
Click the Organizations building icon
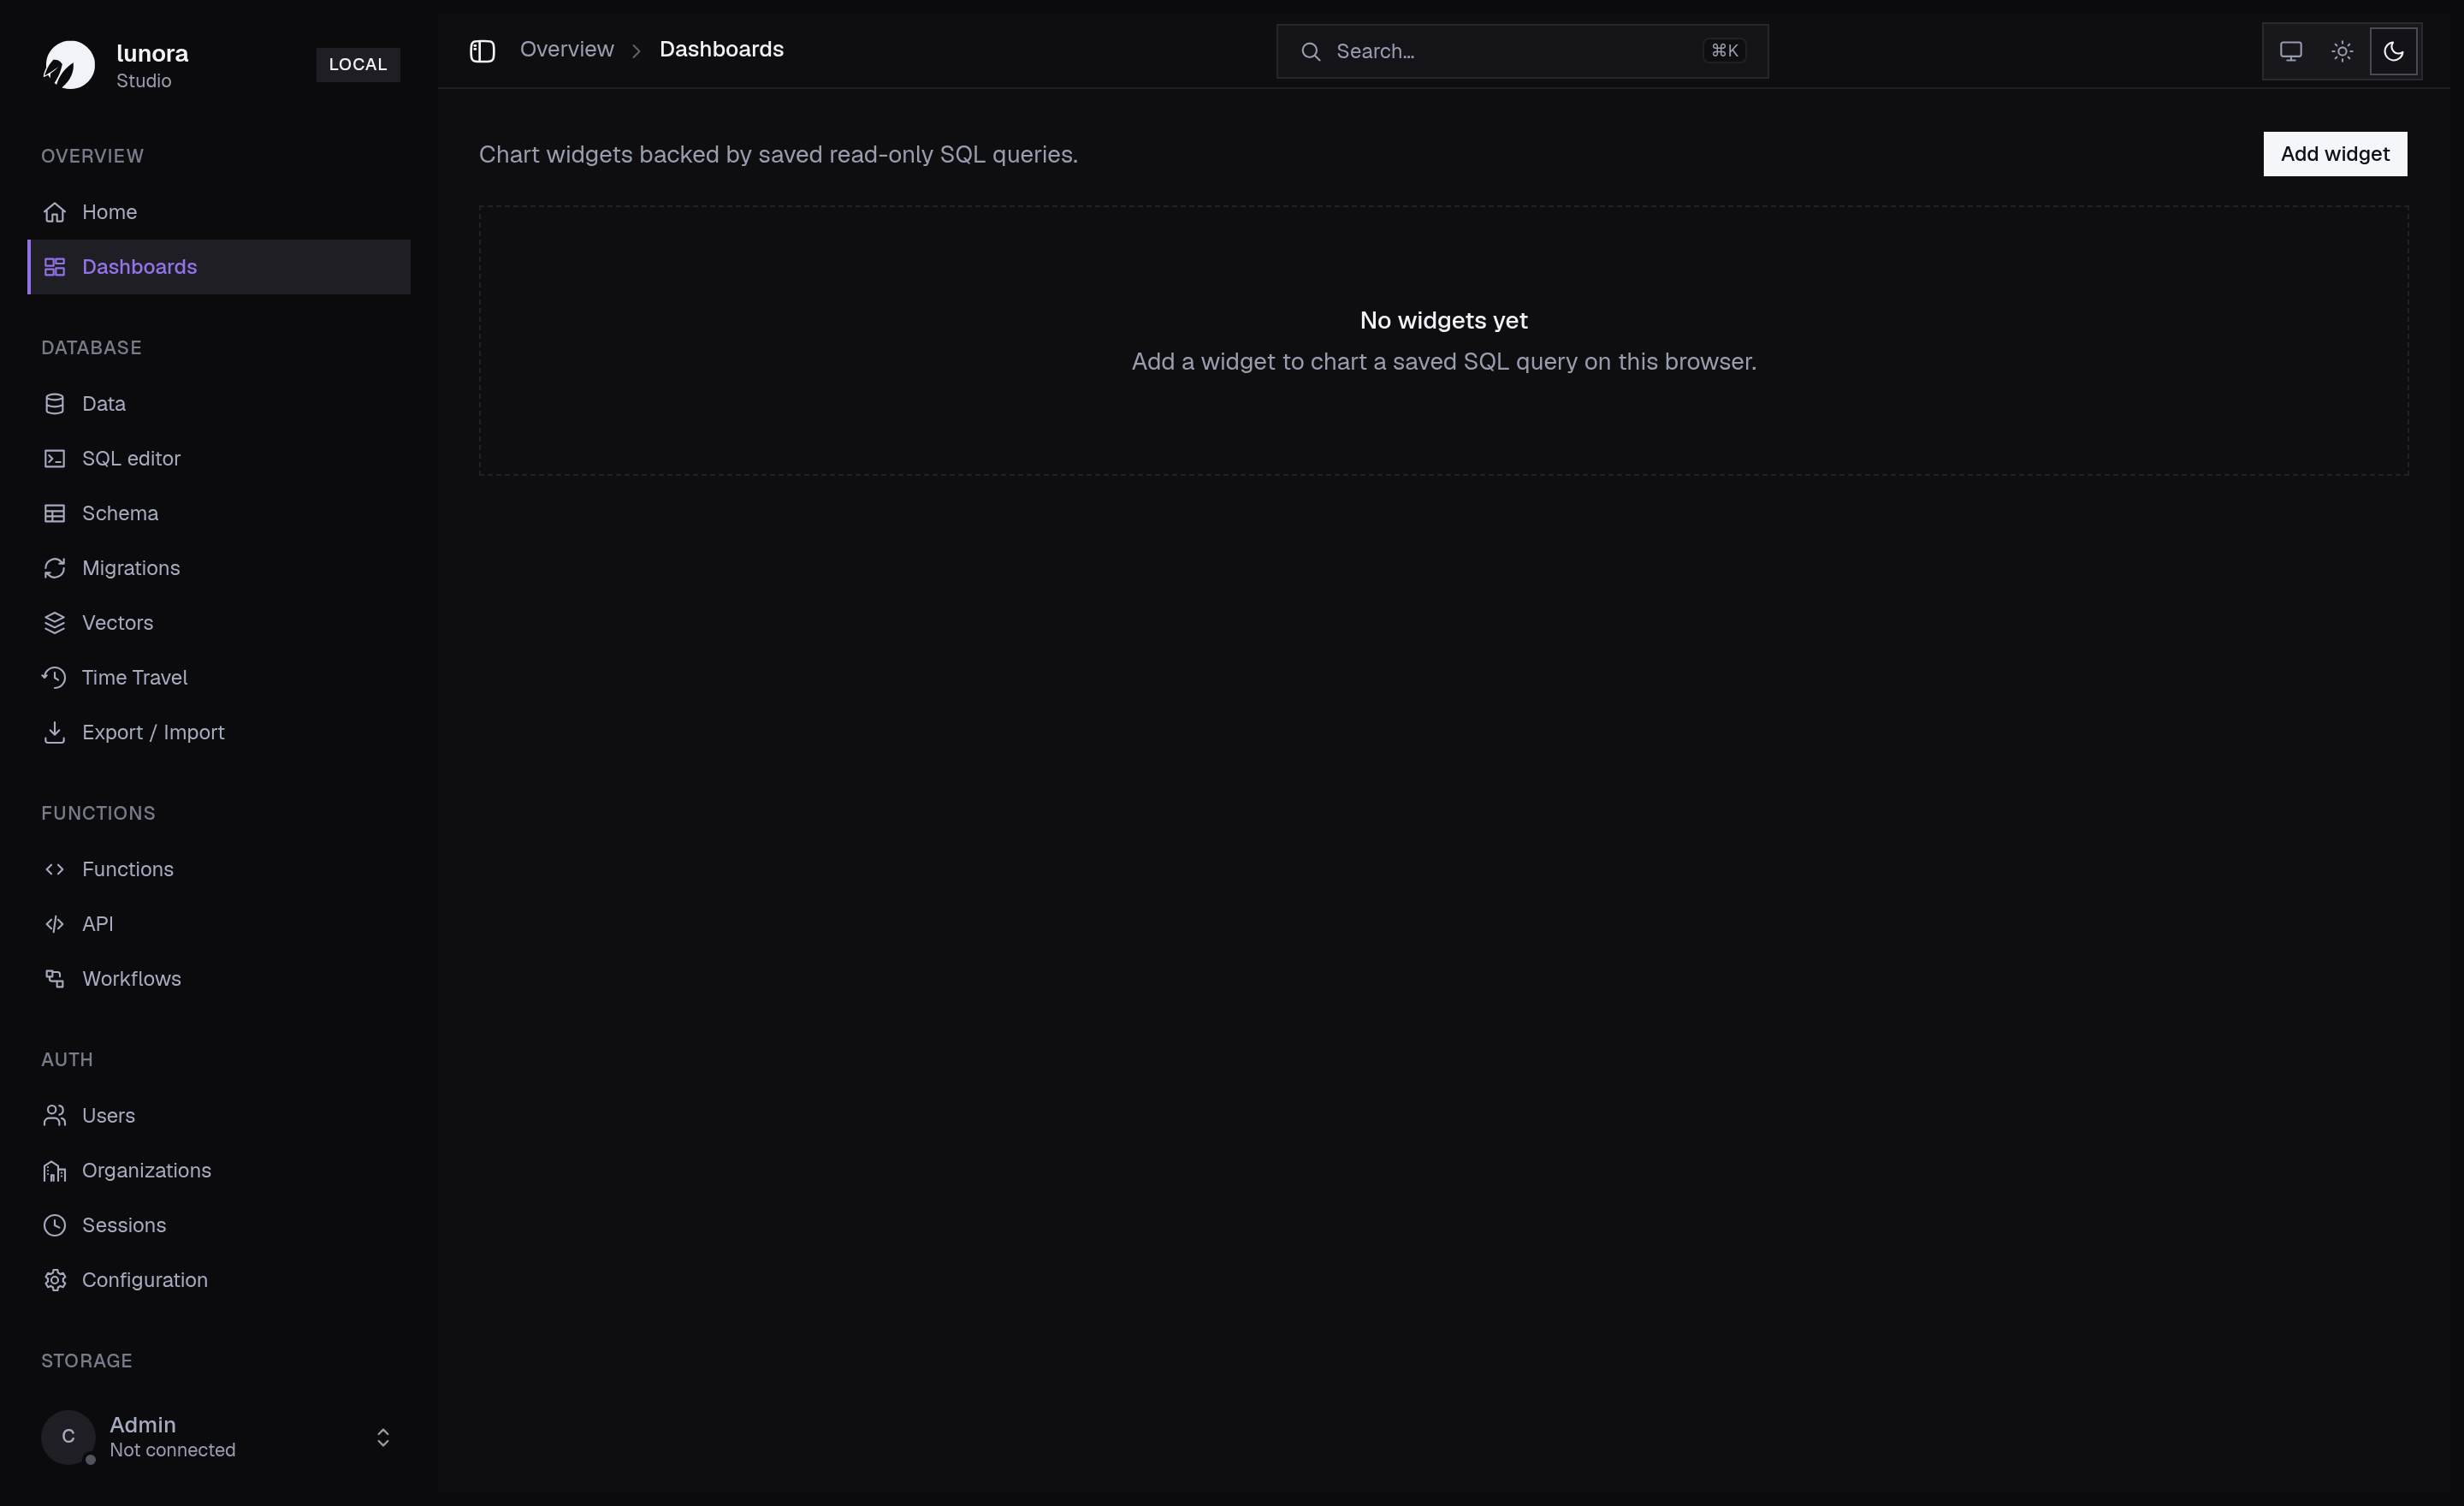tap(55, 1171)
